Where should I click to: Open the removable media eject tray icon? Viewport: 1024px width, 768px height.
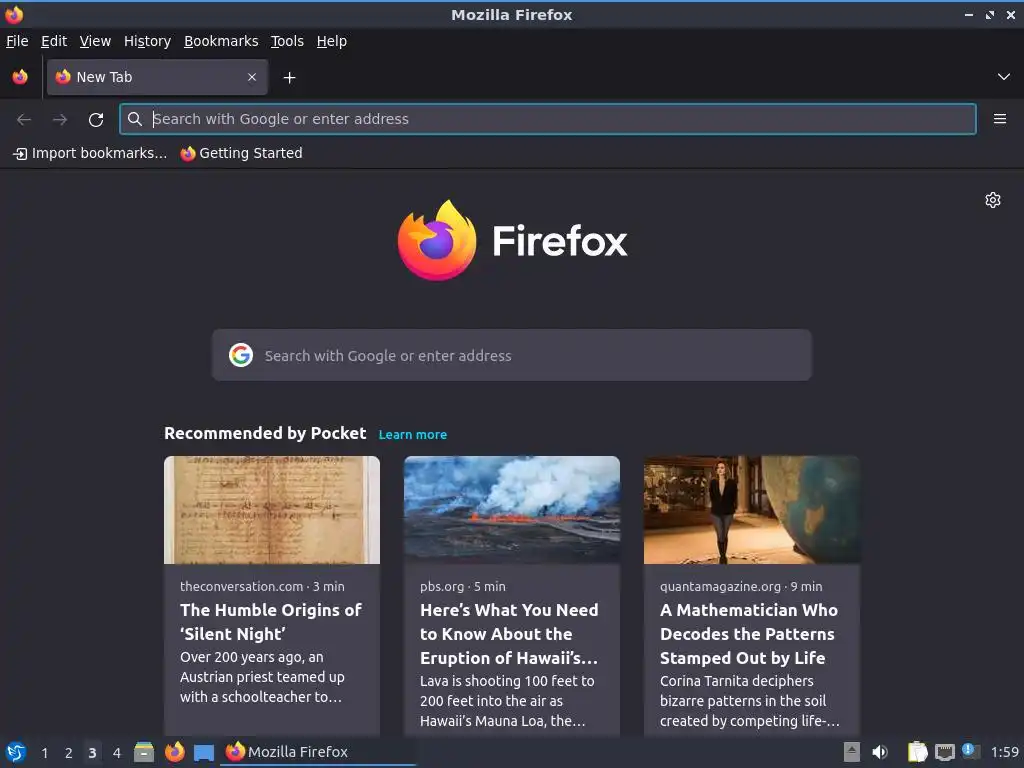[852, 752]
